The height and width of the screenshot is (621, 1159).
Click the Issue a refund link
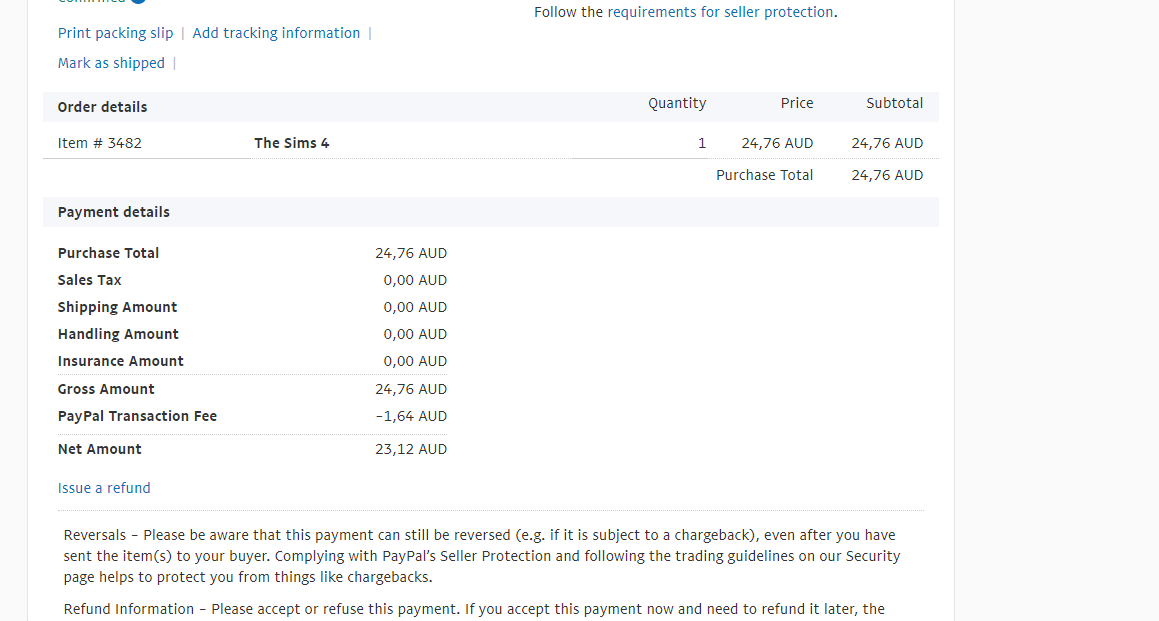[x=104, y=488]
